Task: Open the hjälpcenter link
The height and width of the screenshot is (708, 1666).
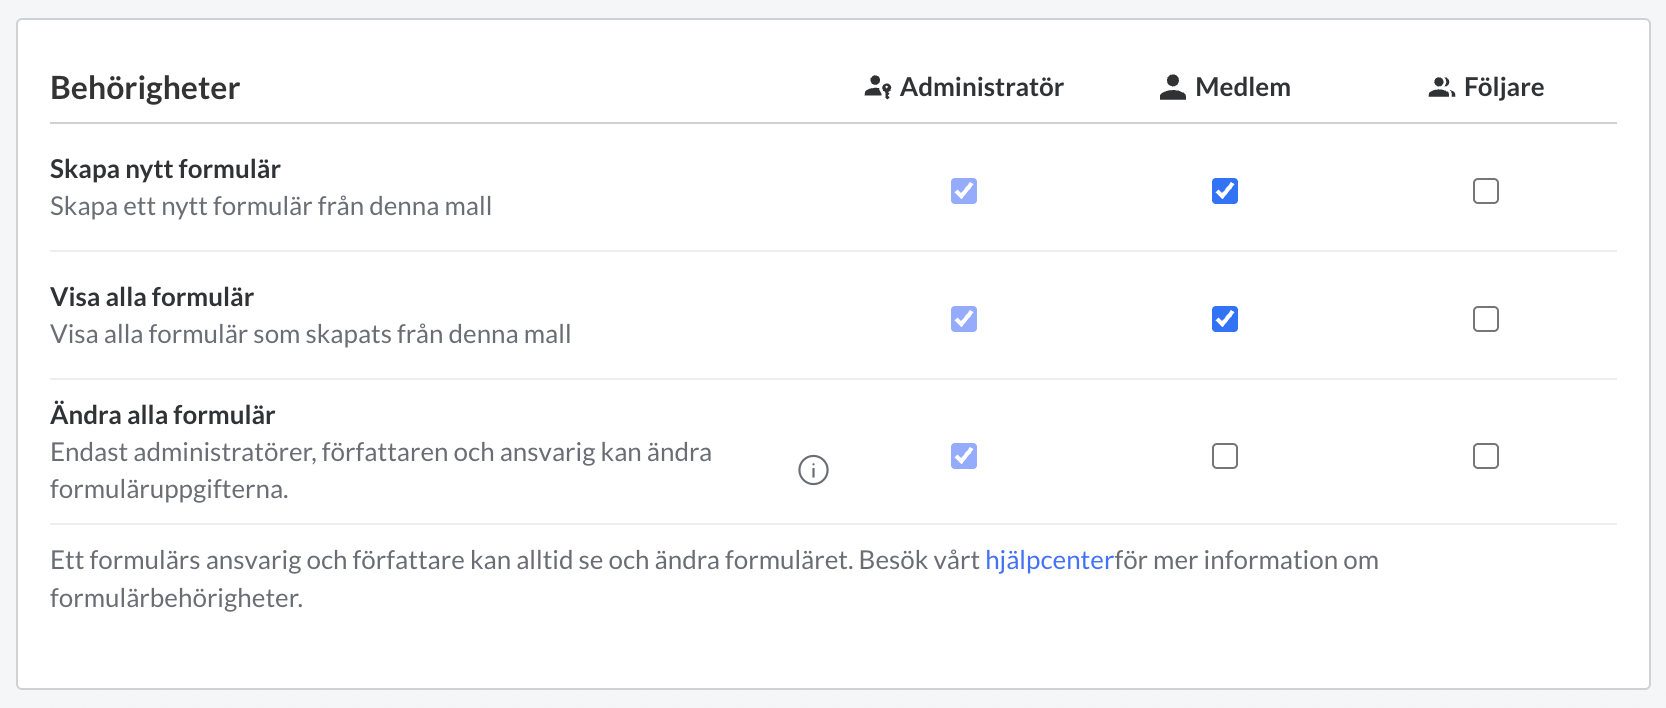Action: tap(1049, 560)
